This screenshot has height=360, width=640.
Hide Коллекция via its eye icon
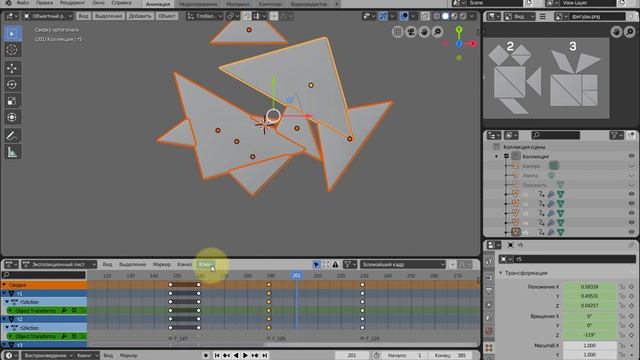click(x=631, y=156)
